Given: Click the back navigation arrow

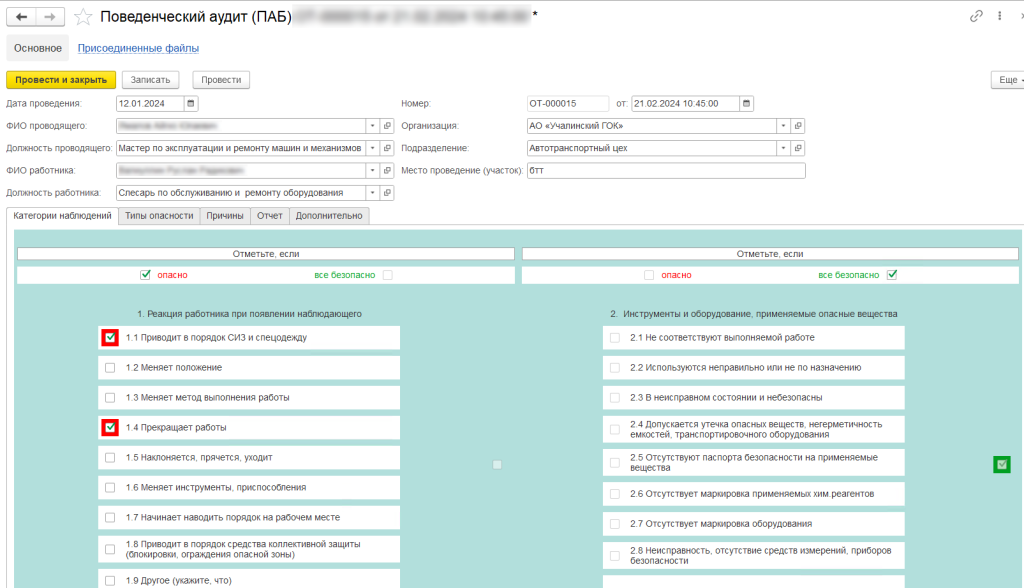Looking at the screenshot, I should click(22, 17).
